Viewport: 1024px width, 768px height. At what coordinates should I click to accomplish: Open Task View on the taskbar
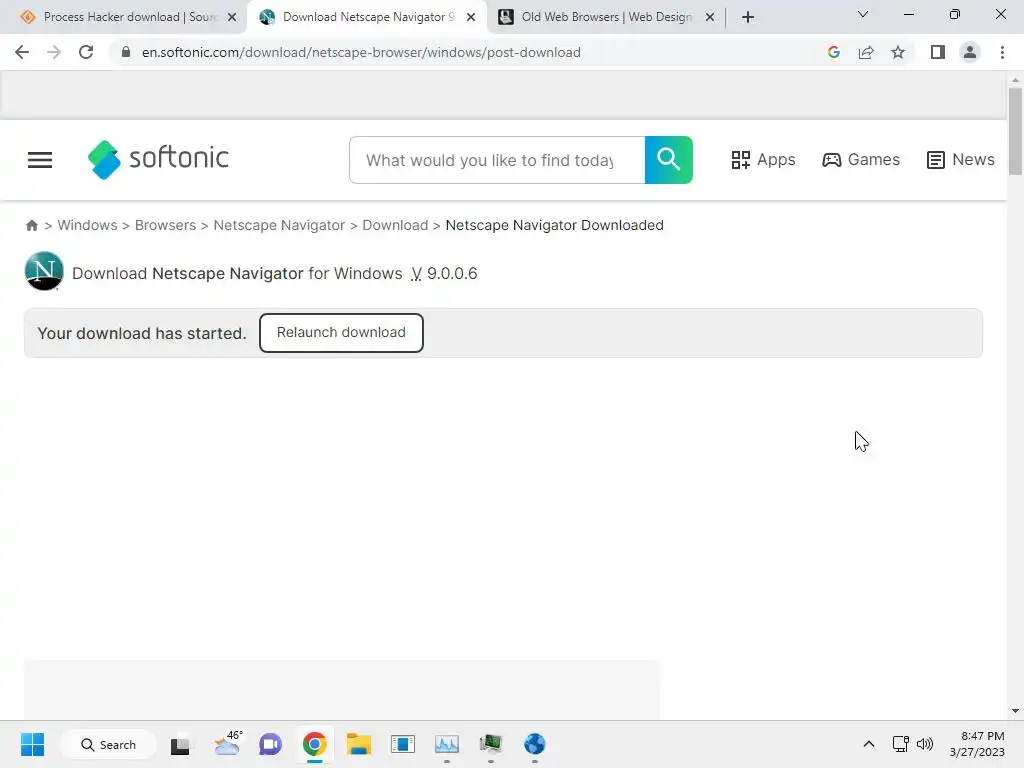point(180,745)
